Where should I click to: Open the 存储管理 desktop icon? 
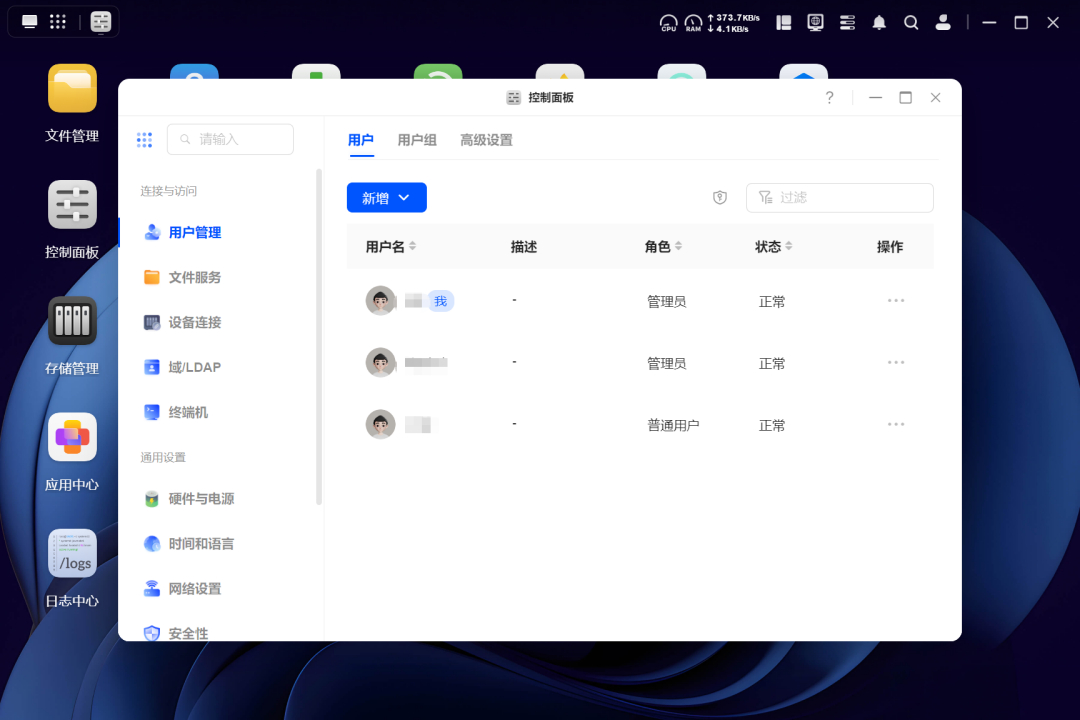pyautogui.click(x=72, y=321)
